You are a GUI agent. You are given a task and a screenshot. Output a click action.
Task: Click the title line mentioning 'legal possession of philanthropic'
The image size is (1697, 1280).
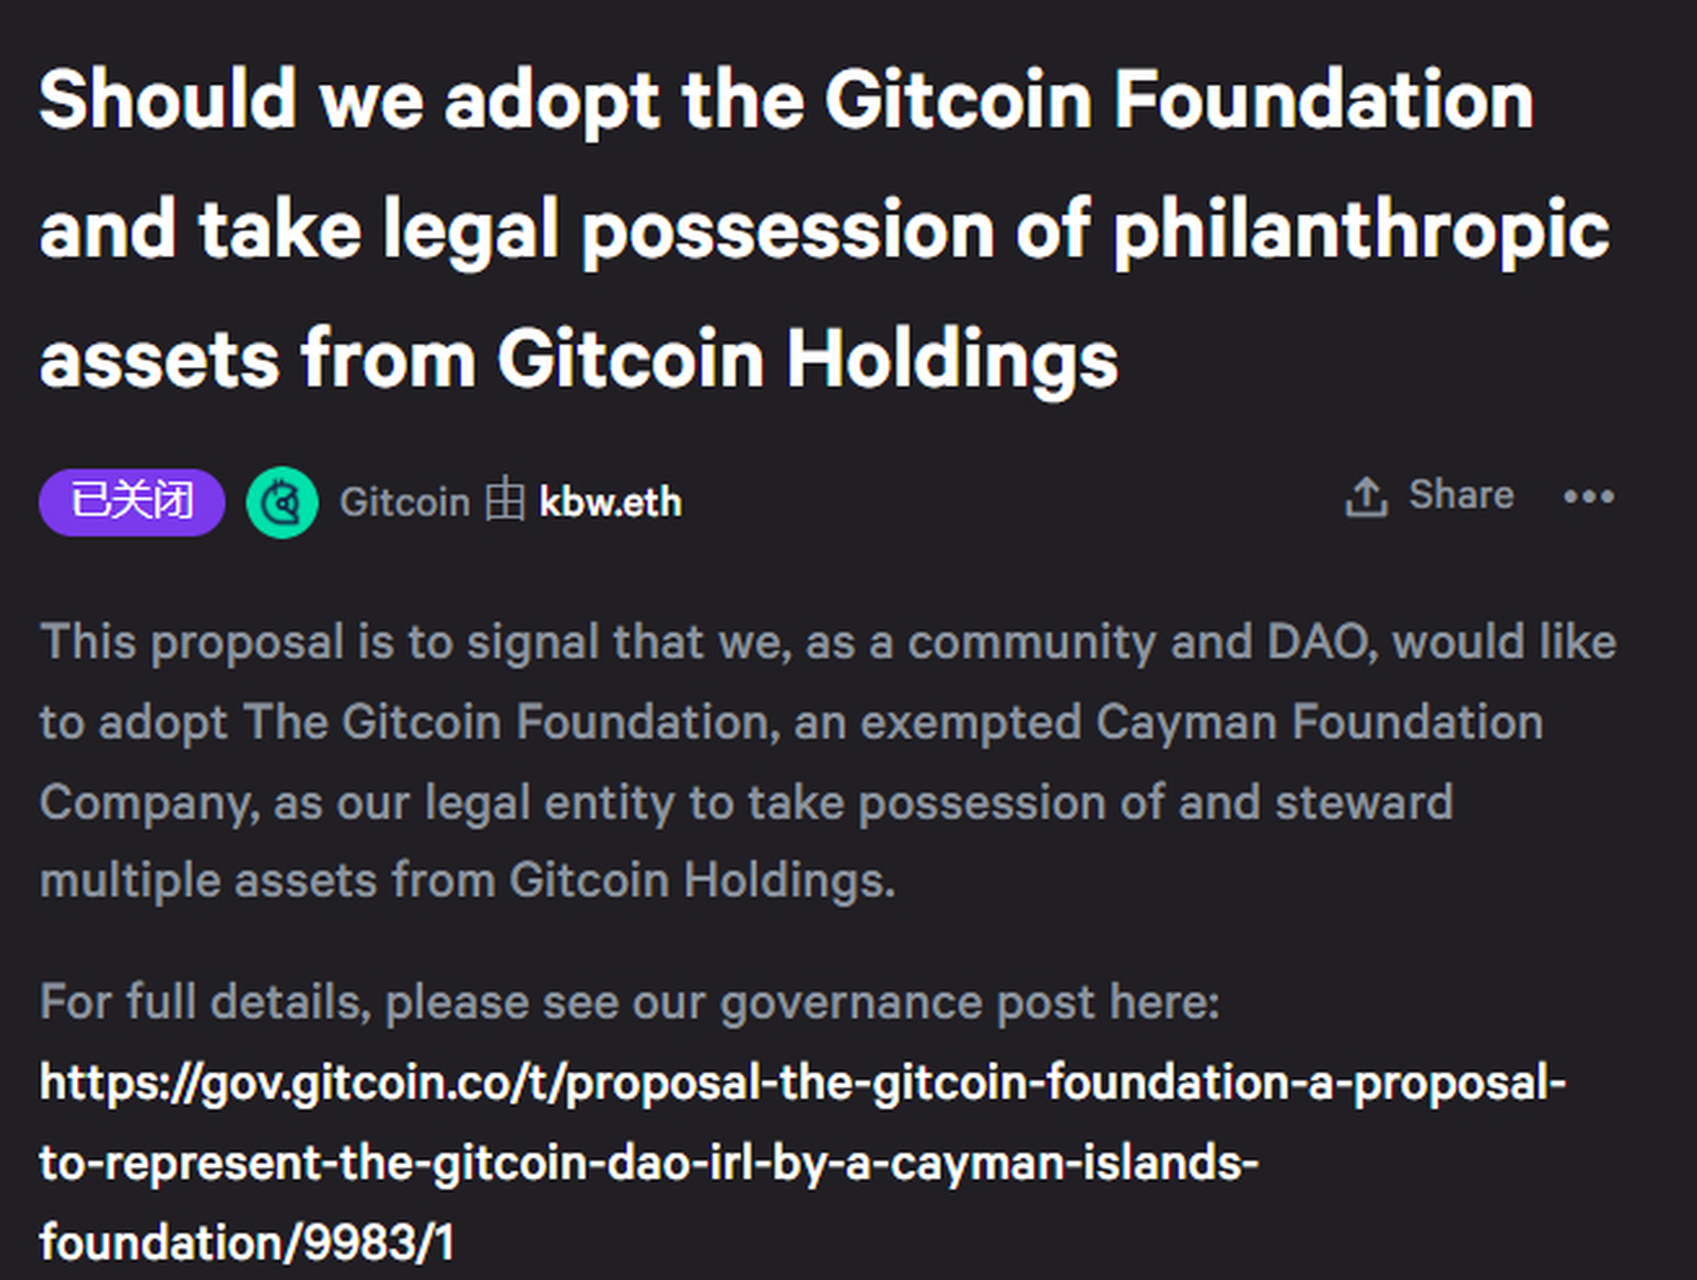824,230
